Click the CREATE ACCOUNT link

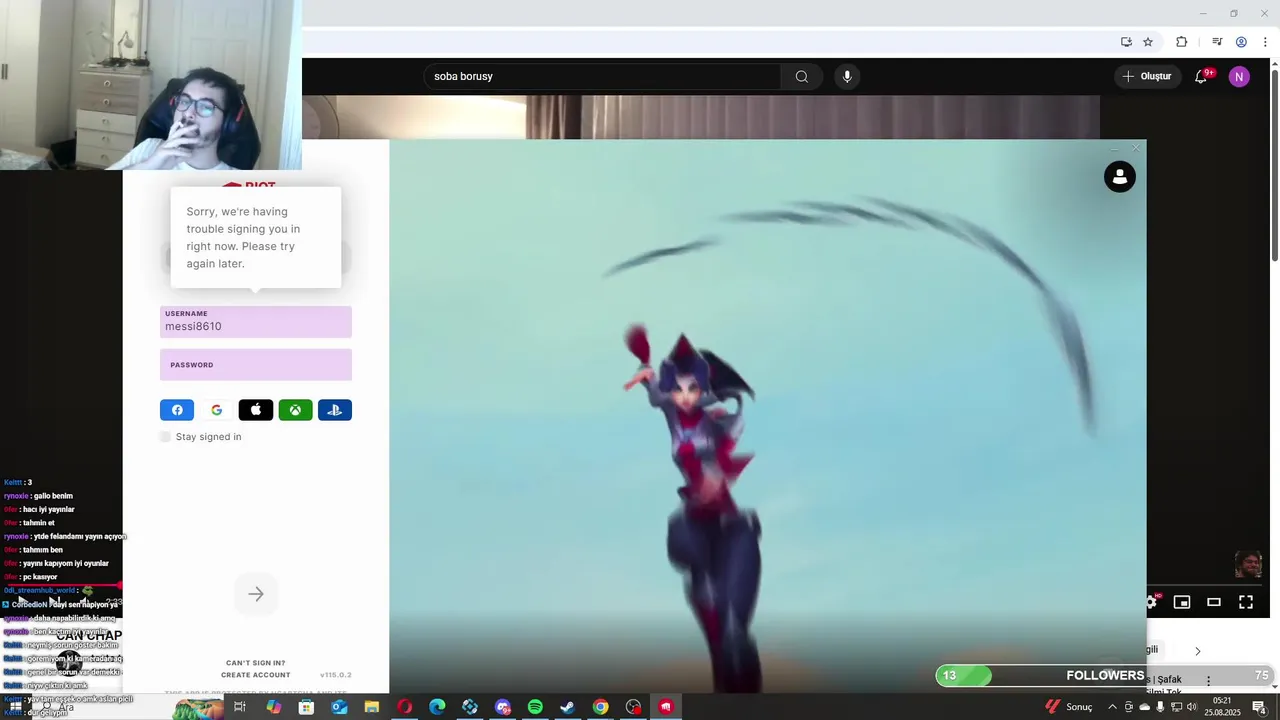click(255, 675)
